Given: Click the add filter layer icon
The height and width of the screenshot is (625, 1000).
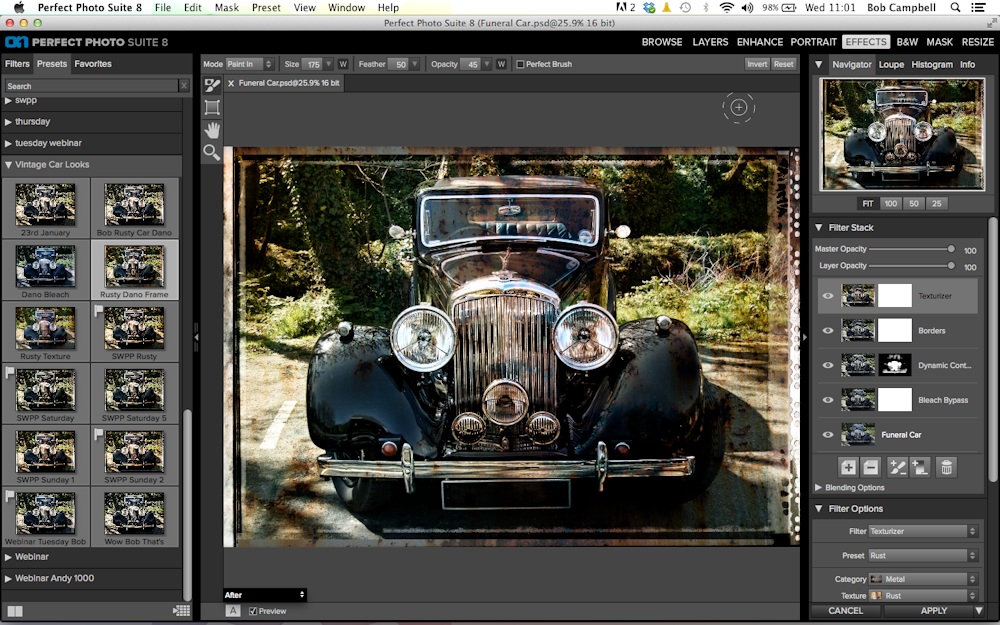Looking at the screenshot, I should pos(848,467).
